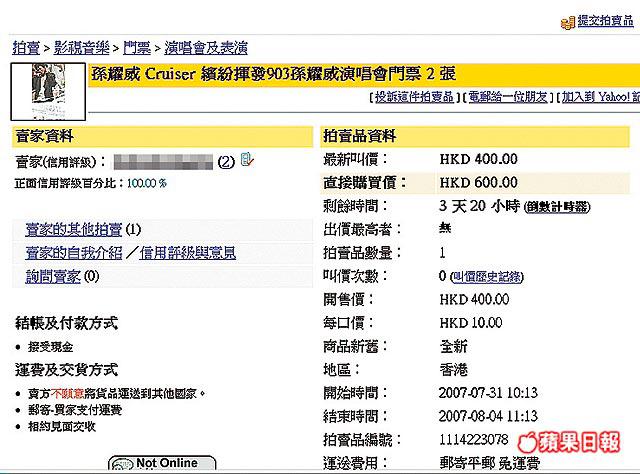Viewport: 640px width, 474px height.
Task: Open 影視音樂 breadcrumb category
Action: (x=82, y=48)
